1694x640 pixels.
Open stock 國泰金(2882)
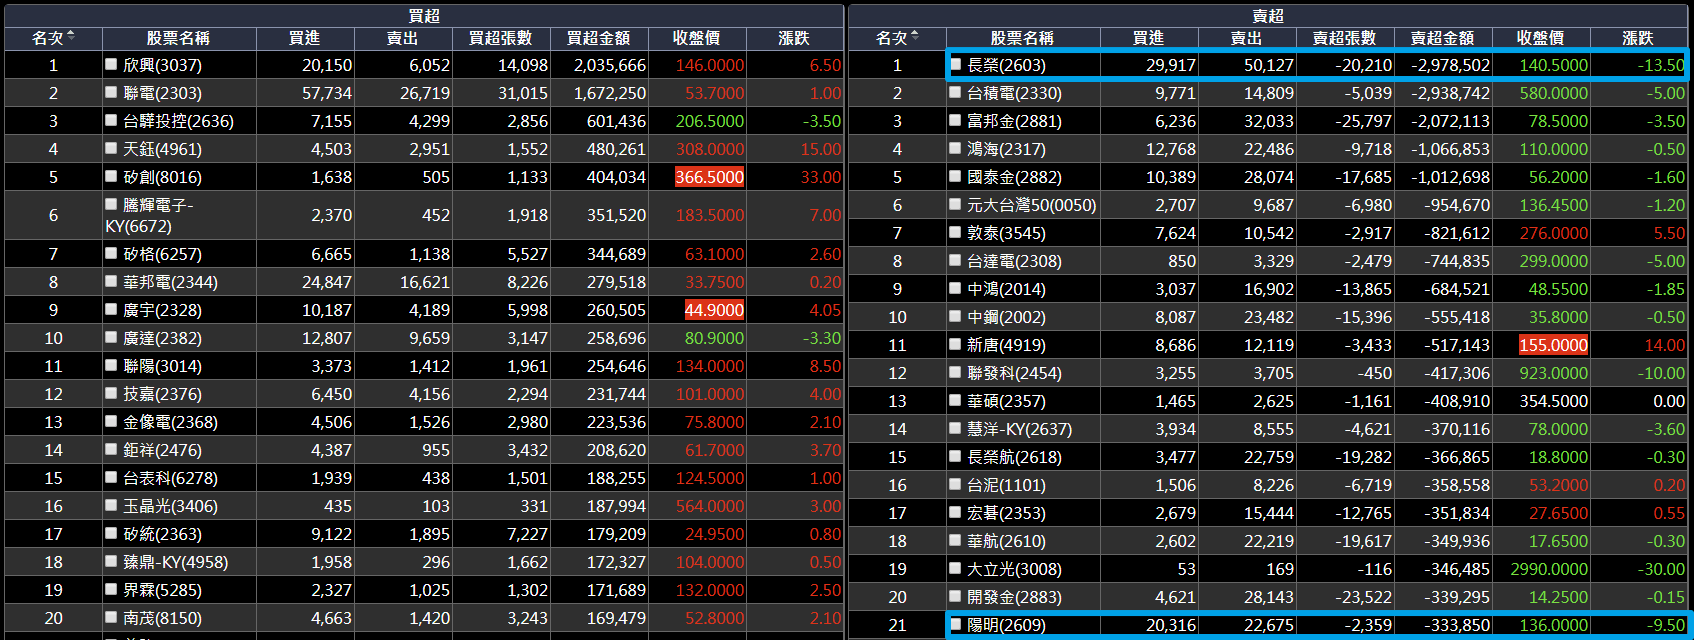pos(1014,176)
